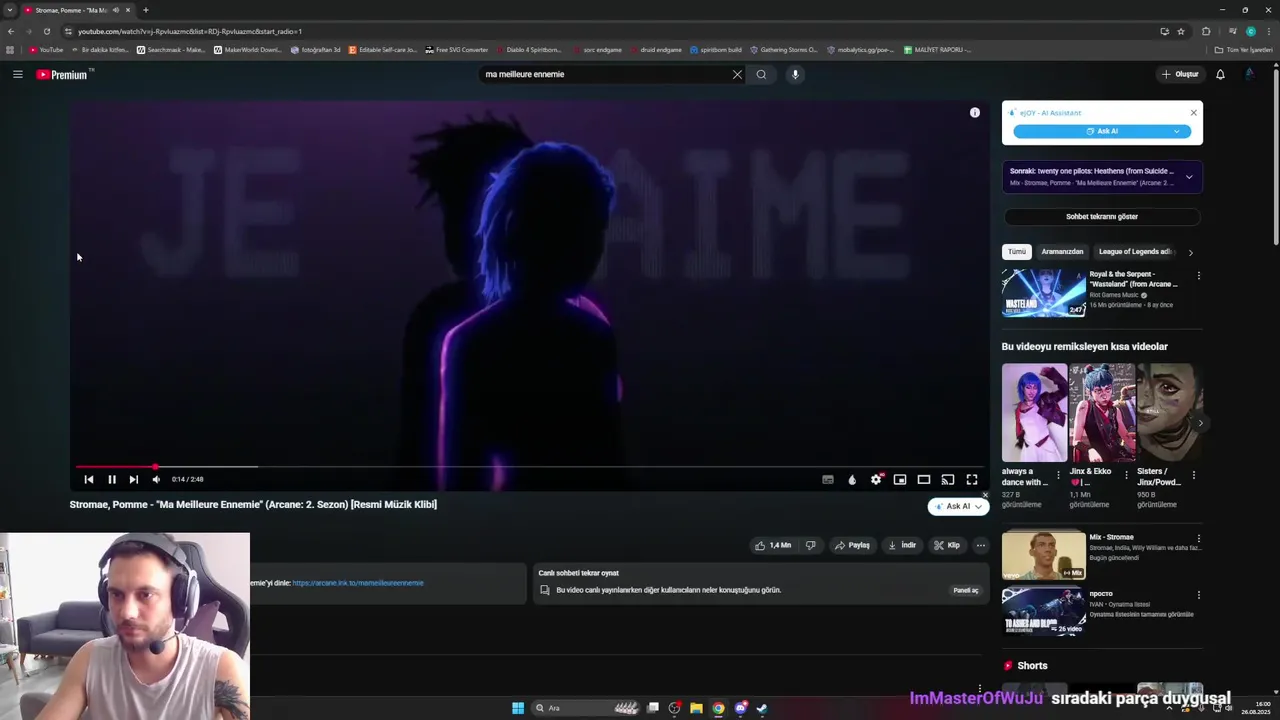
Task: Open the arcane.lnk.to description link
Action: pyautogui.click(x=358, y=583)
